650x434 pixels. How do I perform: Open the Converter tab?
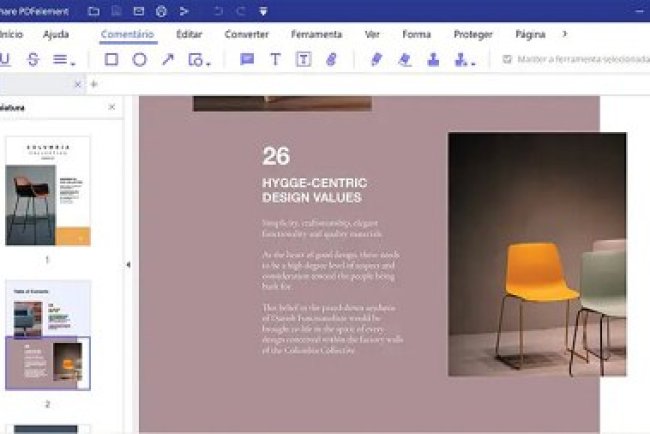(x=246, y=34)
